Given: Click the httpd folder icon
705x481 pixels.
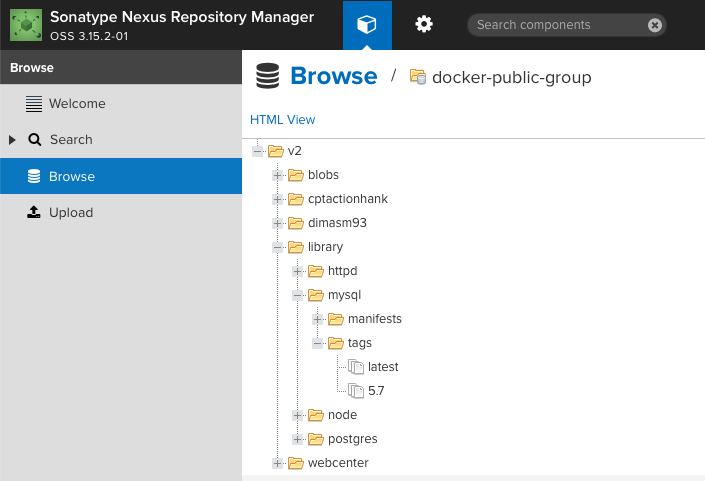Looking at the screenshot, I should (316, 271).
